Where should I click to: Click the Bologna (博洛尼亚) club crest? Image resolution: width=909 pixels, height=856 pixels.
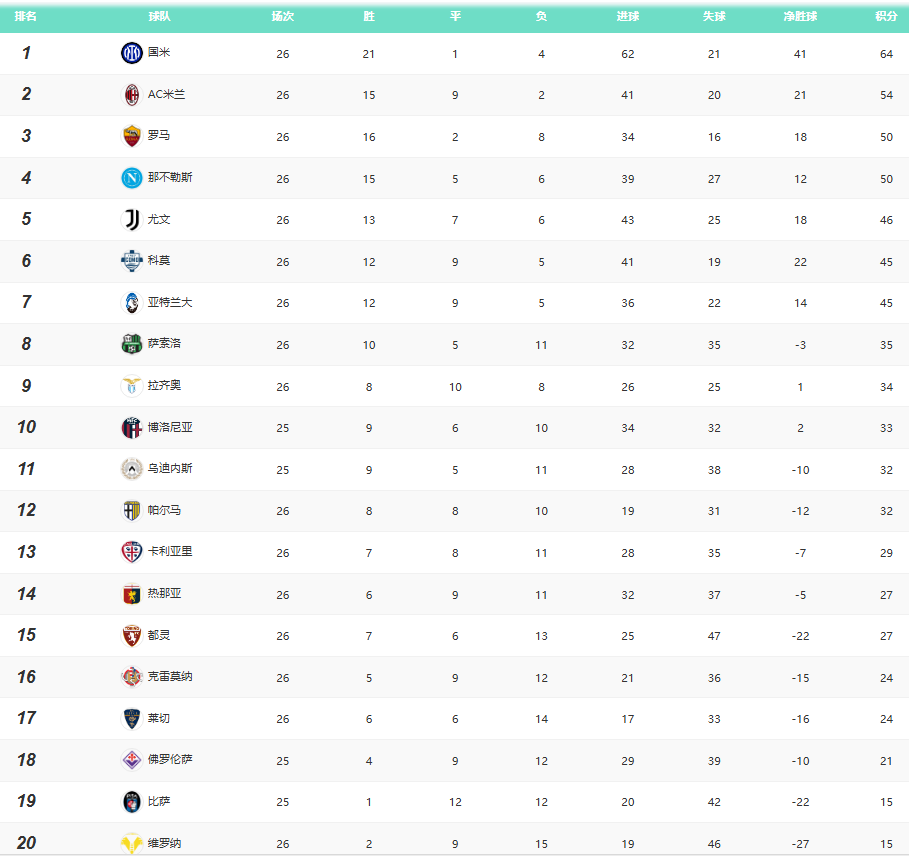click(x=131, y=428)
